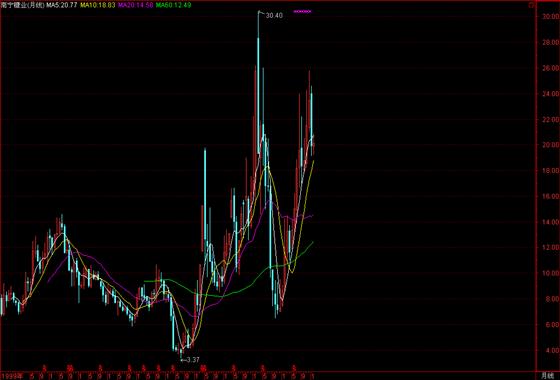Click the 30.00 price axis label
This screenshot has height=380, width=560.
point(550,16)
